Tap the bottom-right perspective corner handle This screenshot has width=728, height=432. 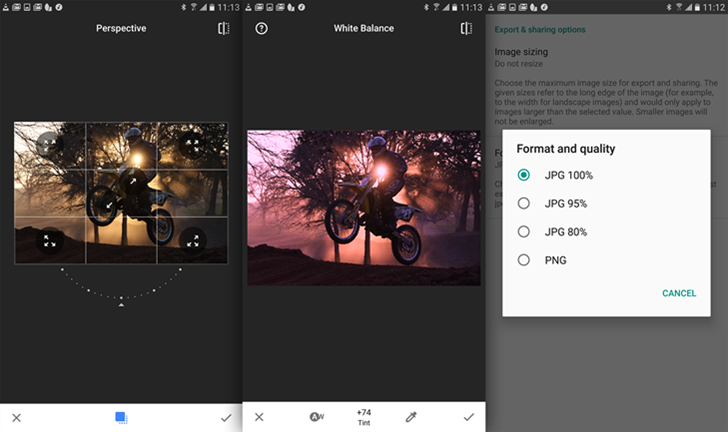(x=192, y=240)
